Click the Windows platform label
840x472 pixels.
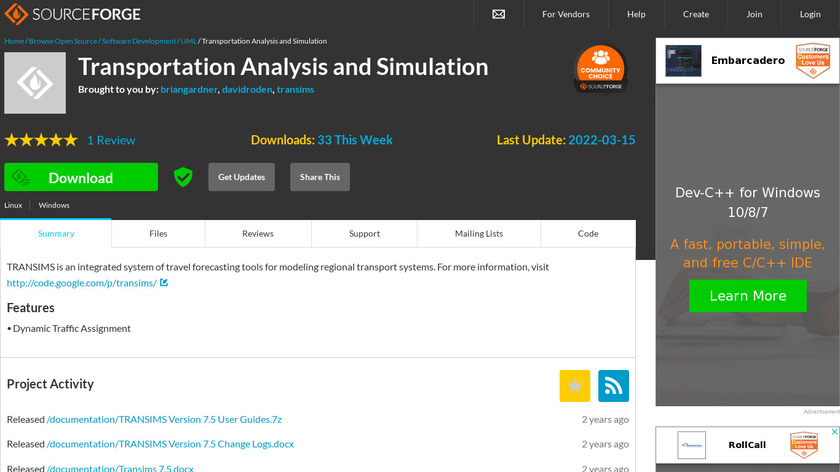54,205
